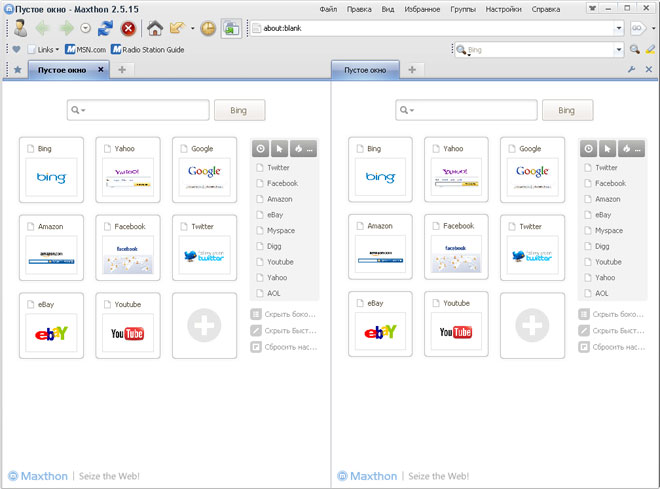Select the left pane Пустое окно tab

click(x=62, y=70)
